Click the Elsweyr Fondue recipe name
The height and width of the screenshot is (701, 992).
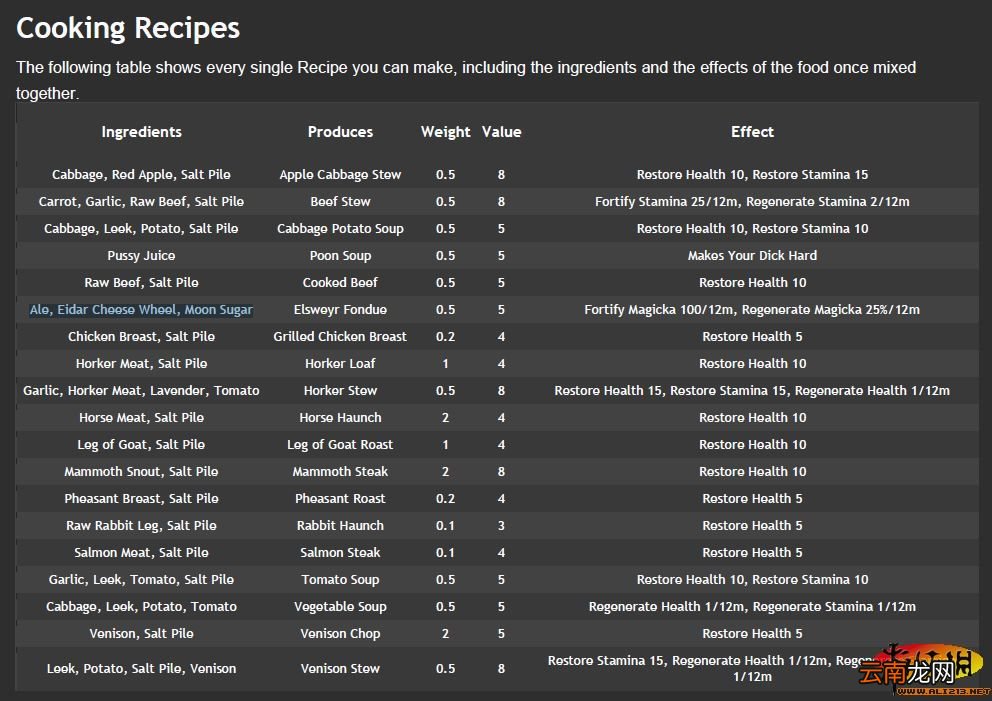(x=340, y=310)
